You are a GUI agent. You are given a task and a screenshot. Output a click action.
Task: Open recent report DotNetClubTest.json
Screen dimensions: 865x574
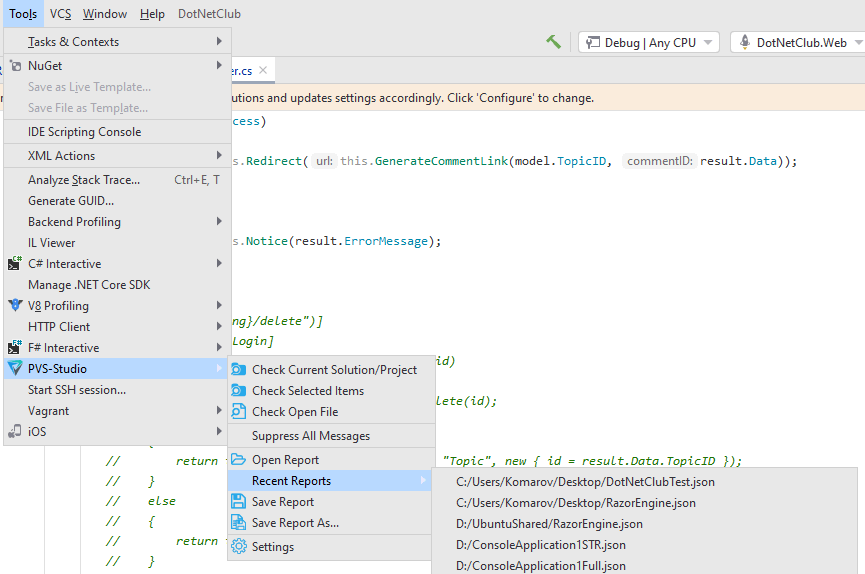point(585,482)
